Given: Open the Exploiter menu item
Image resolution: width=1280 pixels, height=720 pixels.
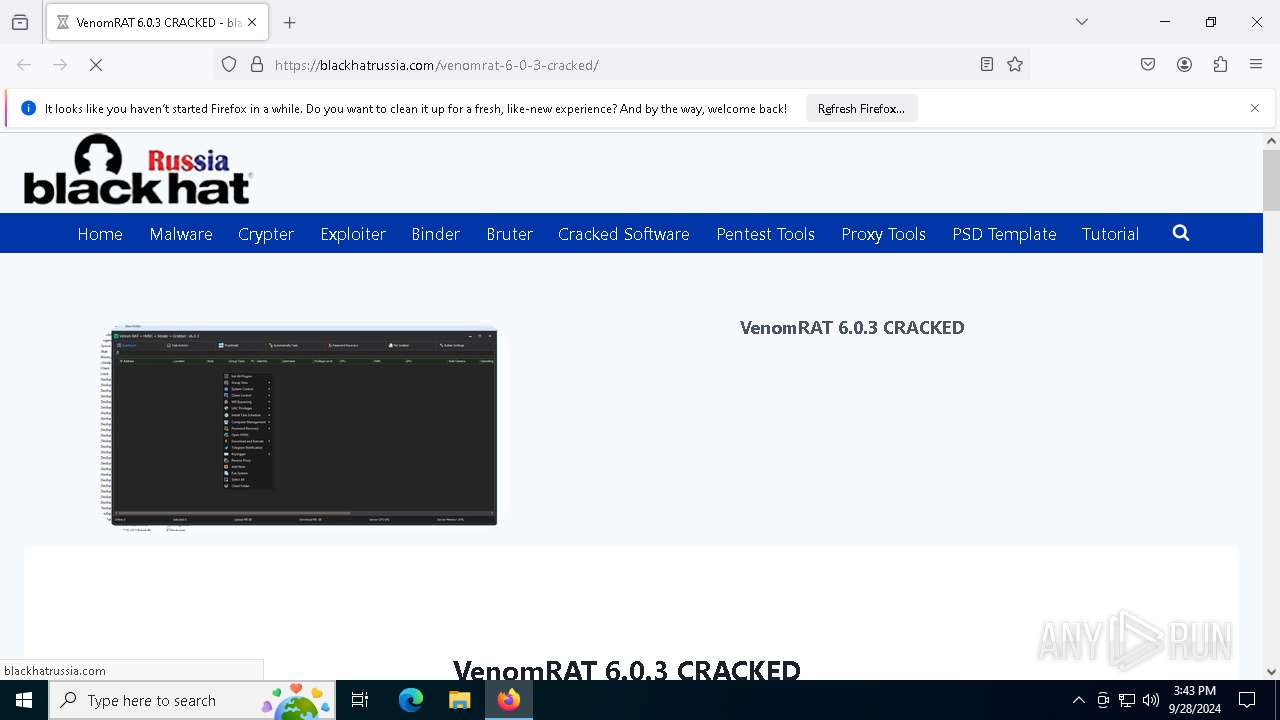Looking at the screenshot, I should (x=353, y=234).
